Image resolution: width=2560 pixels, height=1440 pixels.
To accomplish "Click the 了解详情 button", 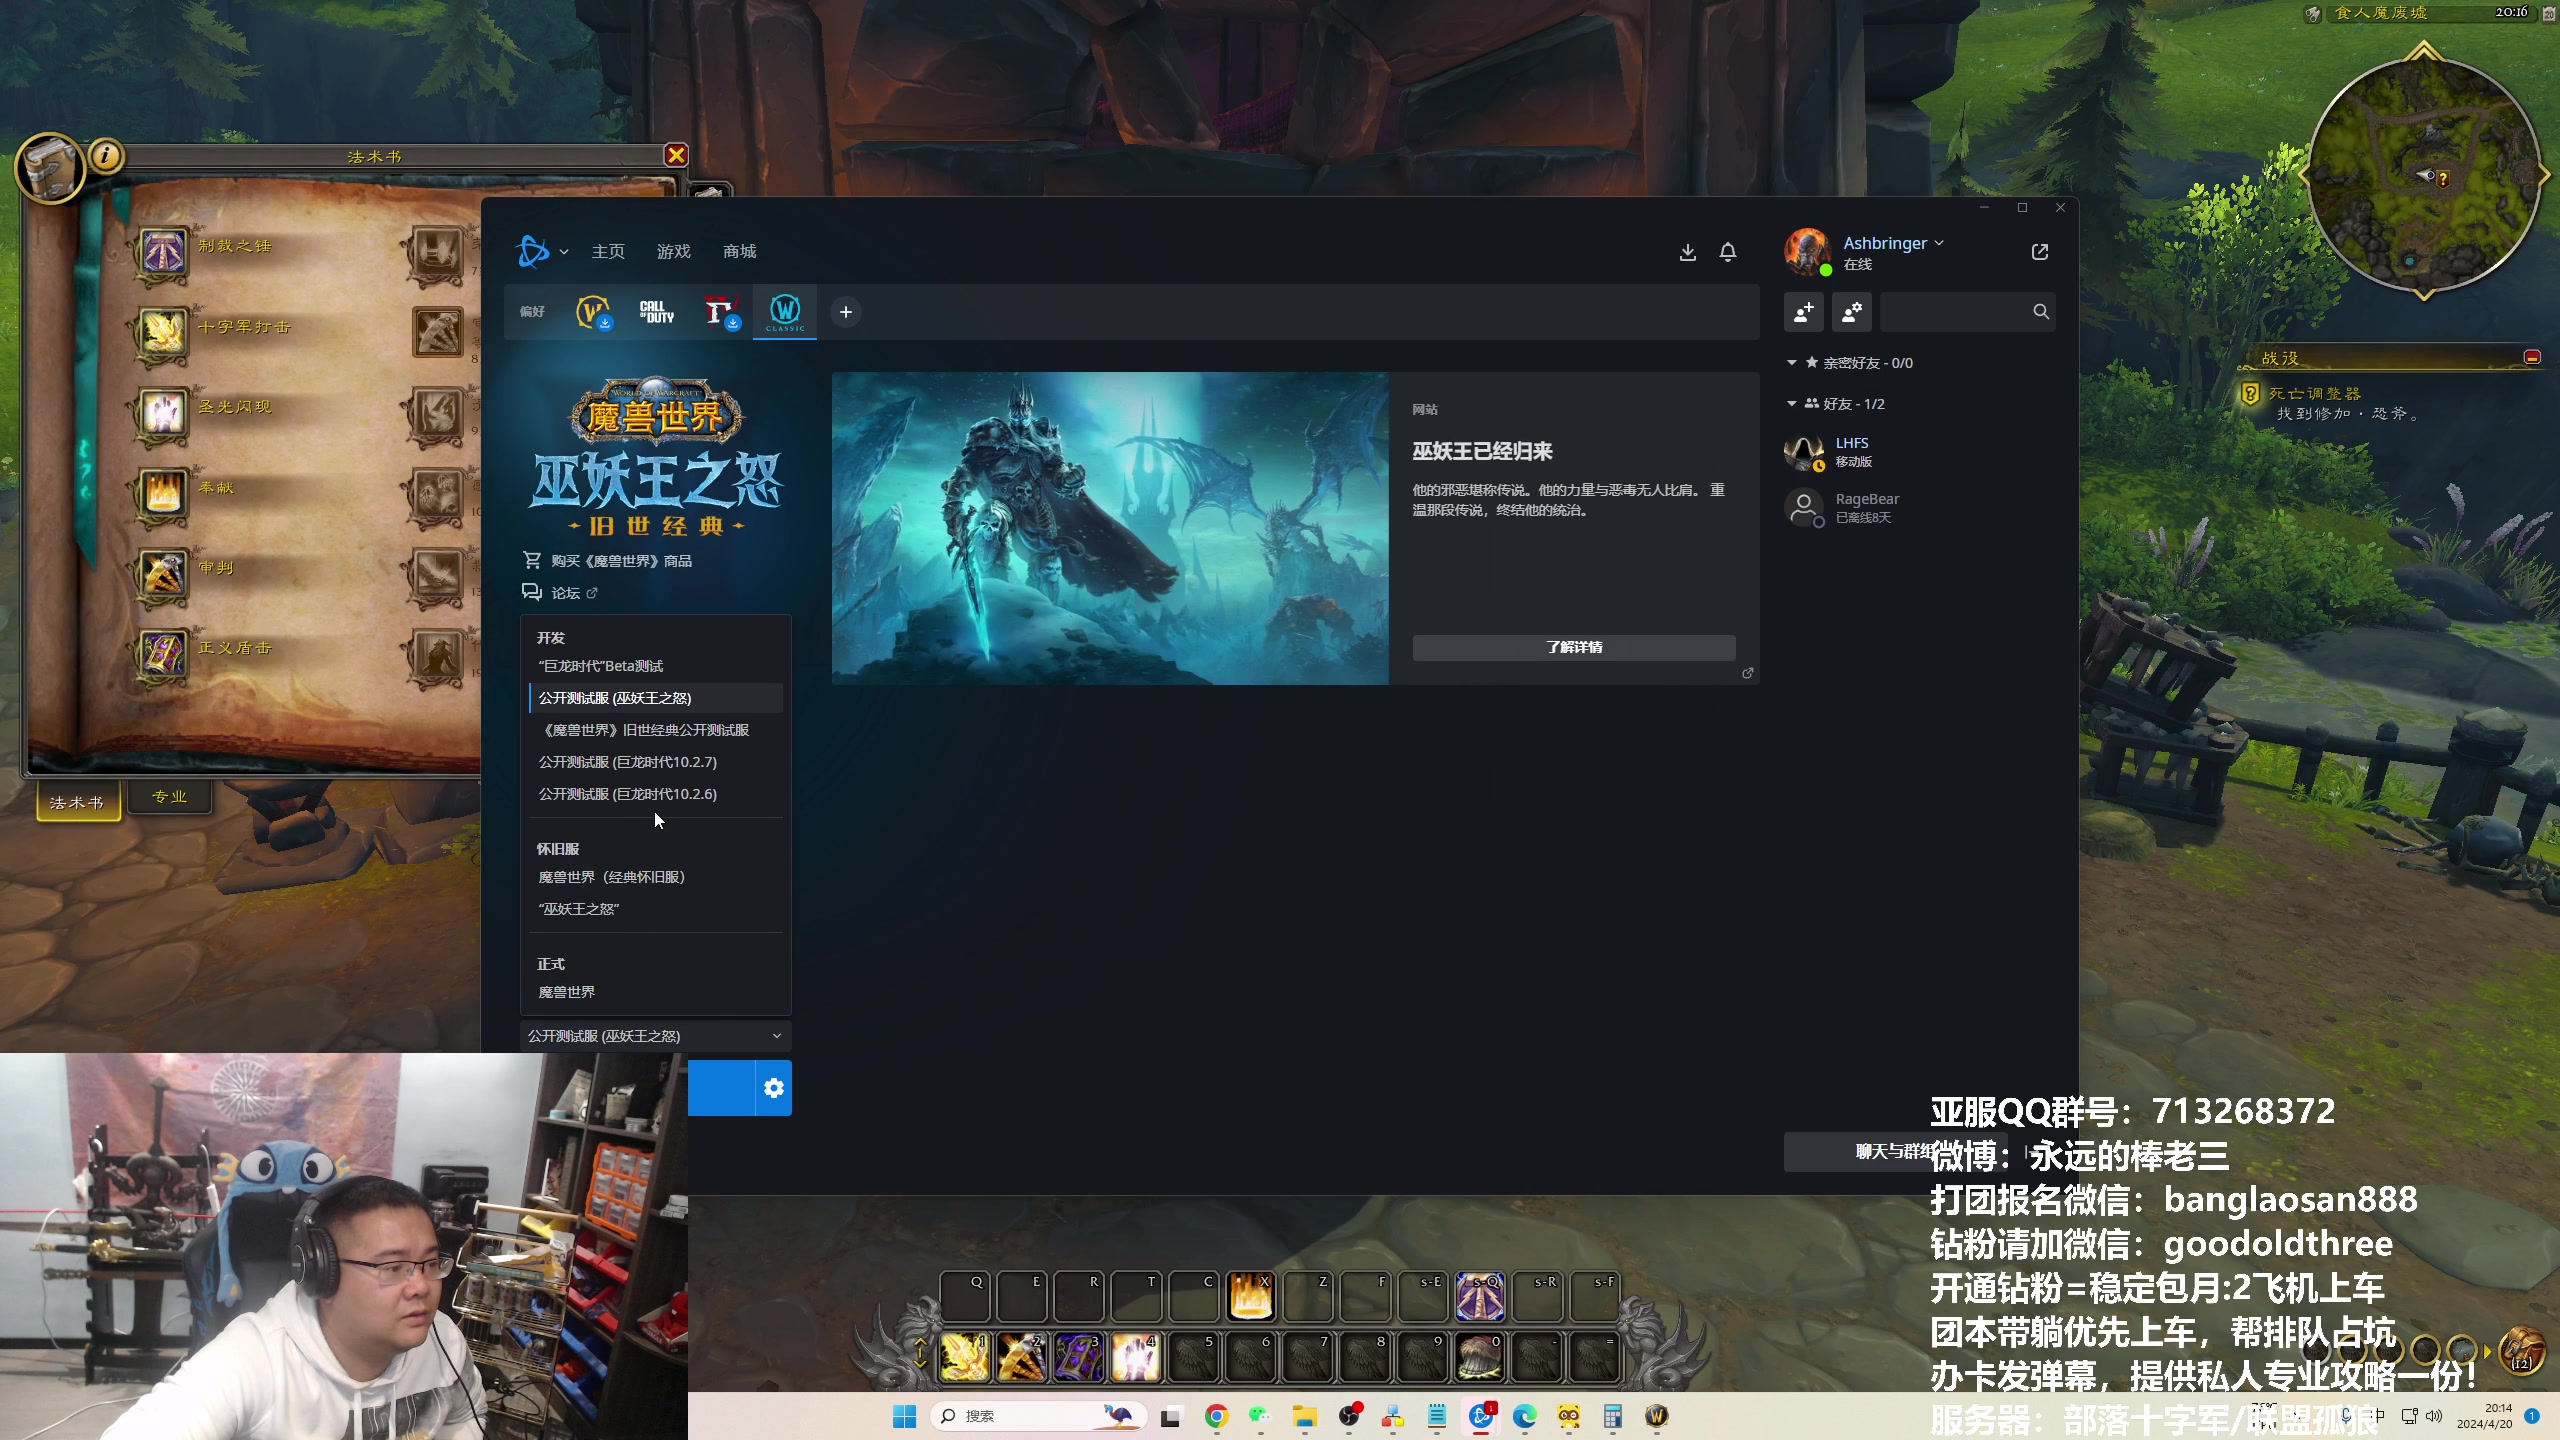I will 1573,647.
